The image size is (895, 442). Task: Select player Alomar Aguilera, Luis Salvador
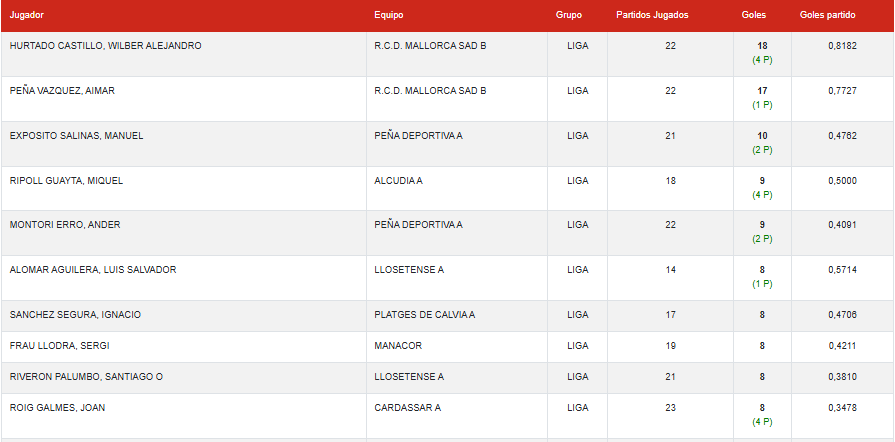click(x=92, y=270)
